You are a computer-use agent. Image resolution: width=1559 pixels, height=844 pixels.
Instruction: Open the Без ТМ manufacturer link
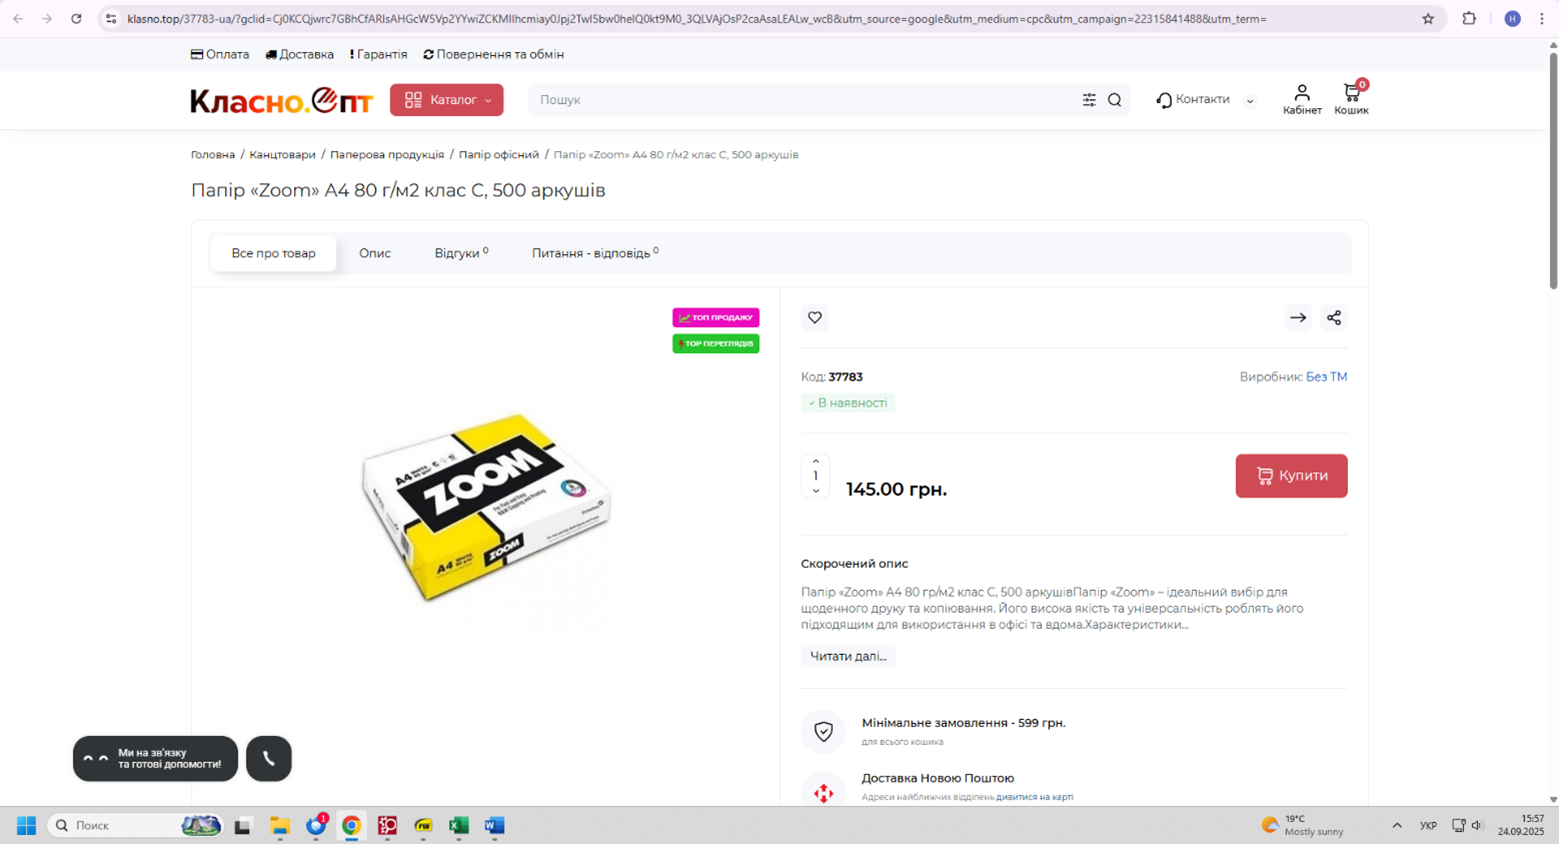tap(1325, 377)
